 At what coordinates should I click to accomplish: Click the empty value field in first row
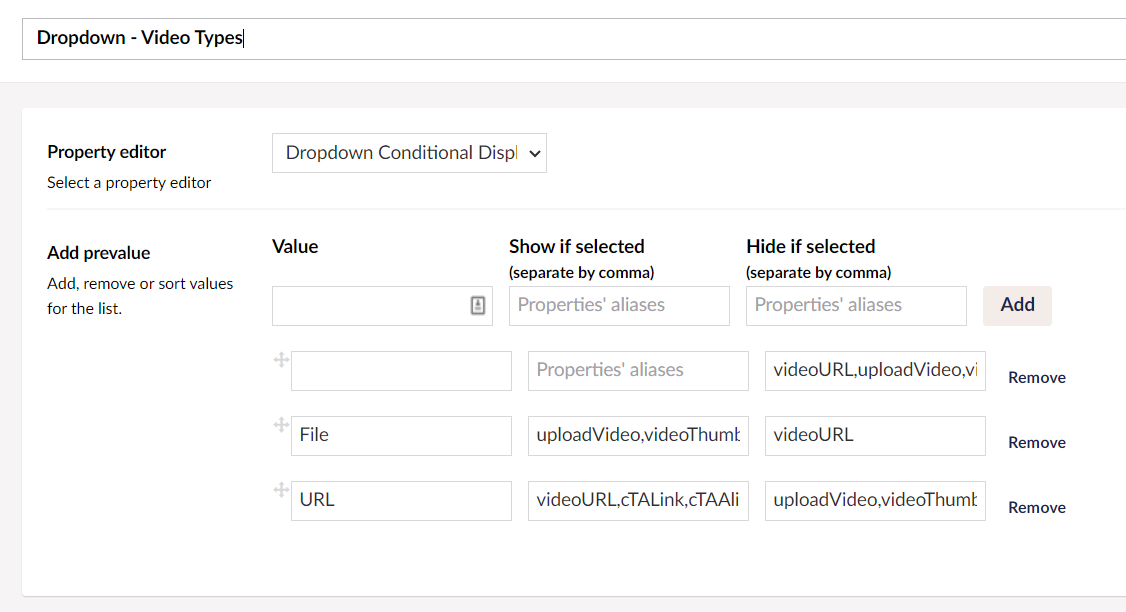401,371
